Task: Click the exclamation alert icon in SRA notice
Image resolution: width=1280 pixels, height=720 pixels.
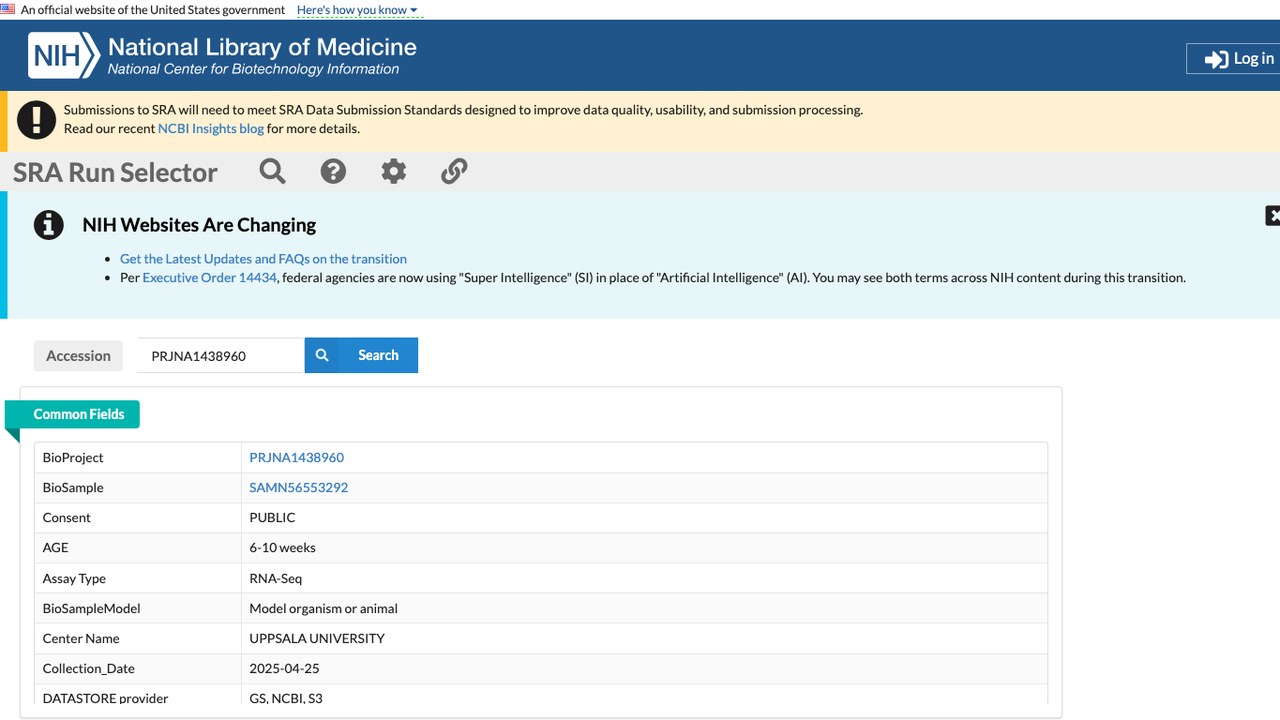Action: pos(37,119)
